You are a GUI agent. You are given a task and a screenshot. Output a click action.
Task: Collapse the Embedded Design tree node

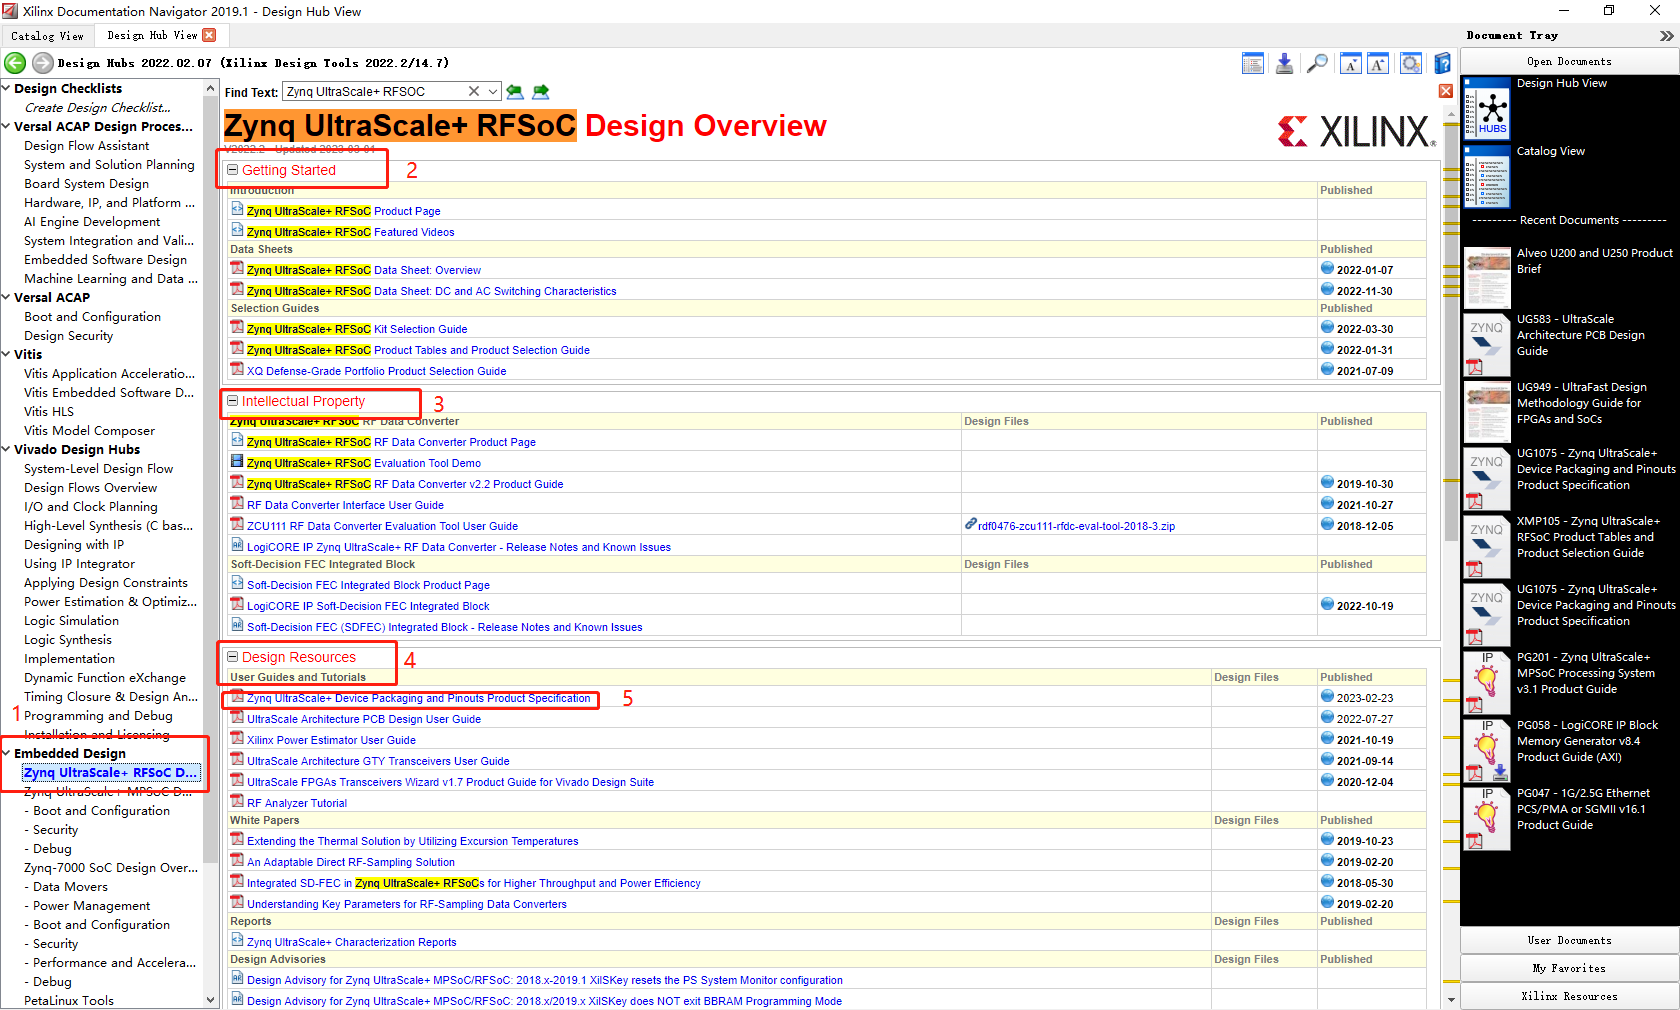pyautogui.click(x=6, y=754)
